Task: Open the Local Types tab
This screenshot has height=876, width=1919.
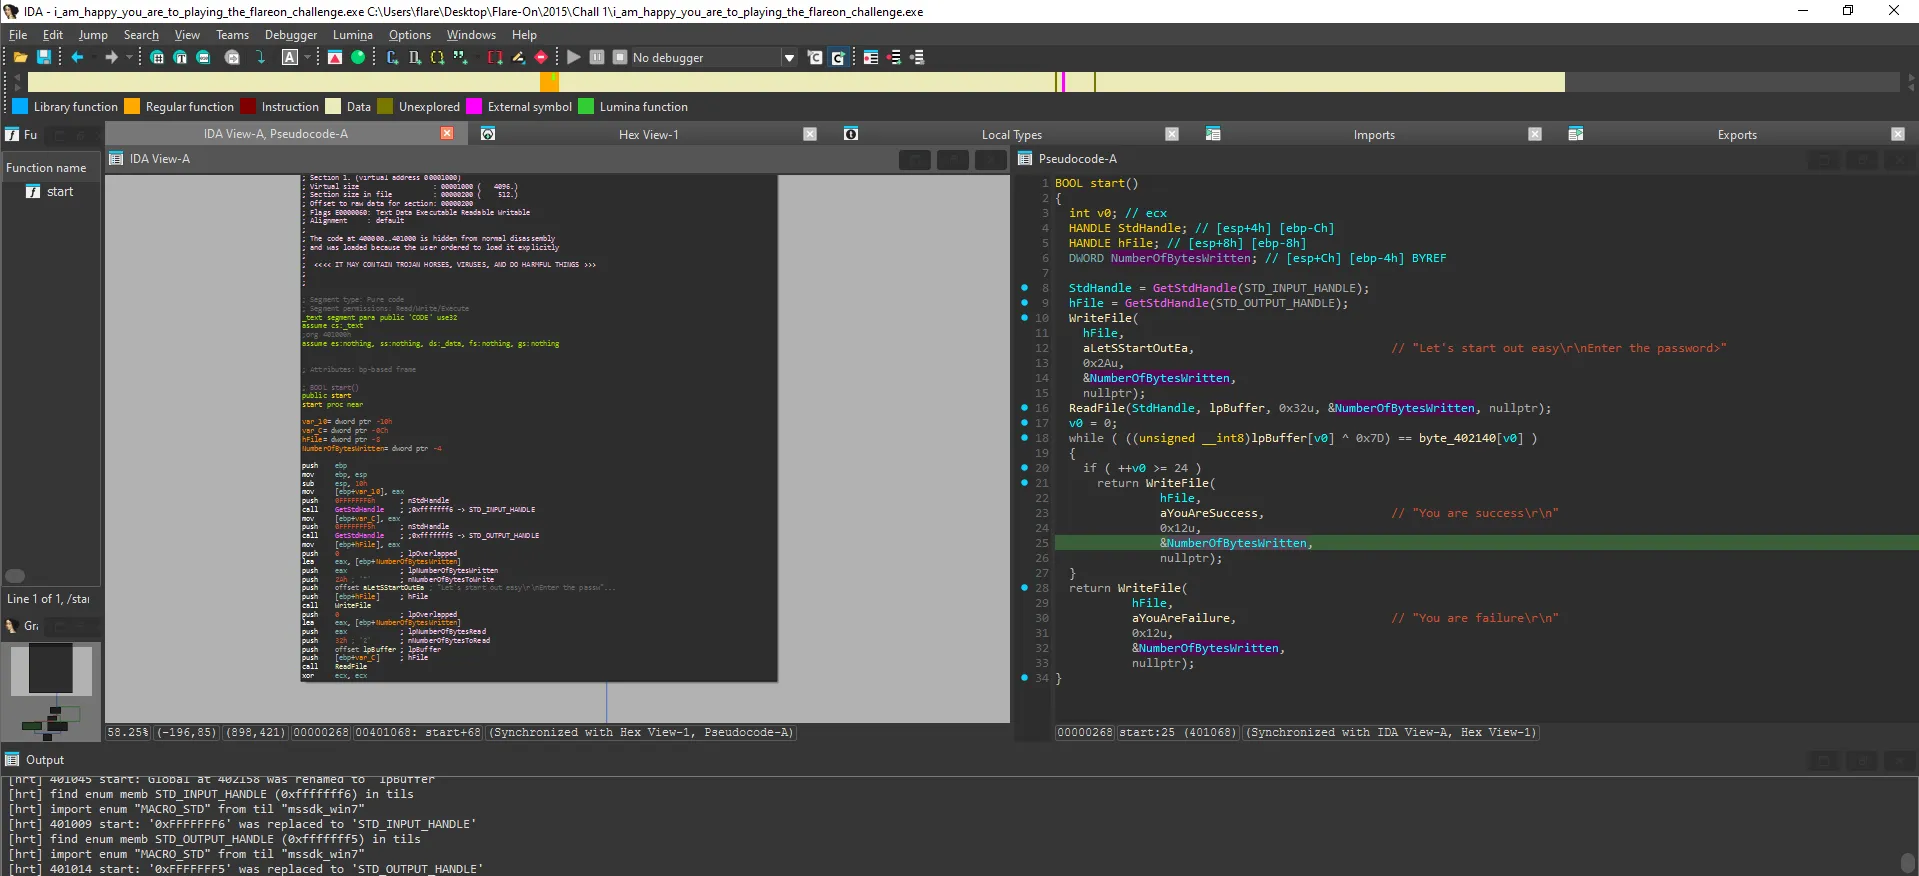Action: (1011, 135)
